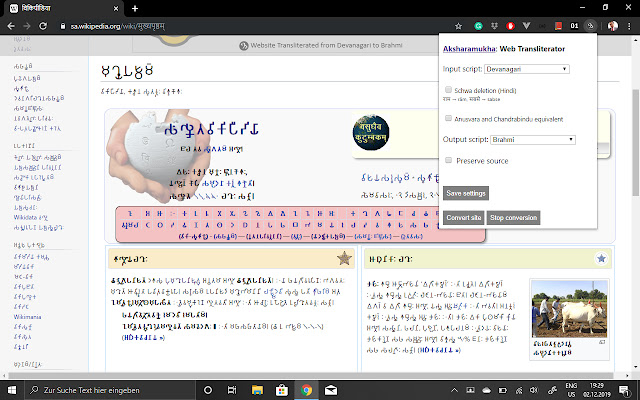Open the V-shaped extension icon
The image size is (640, 400).
(526, 26)
